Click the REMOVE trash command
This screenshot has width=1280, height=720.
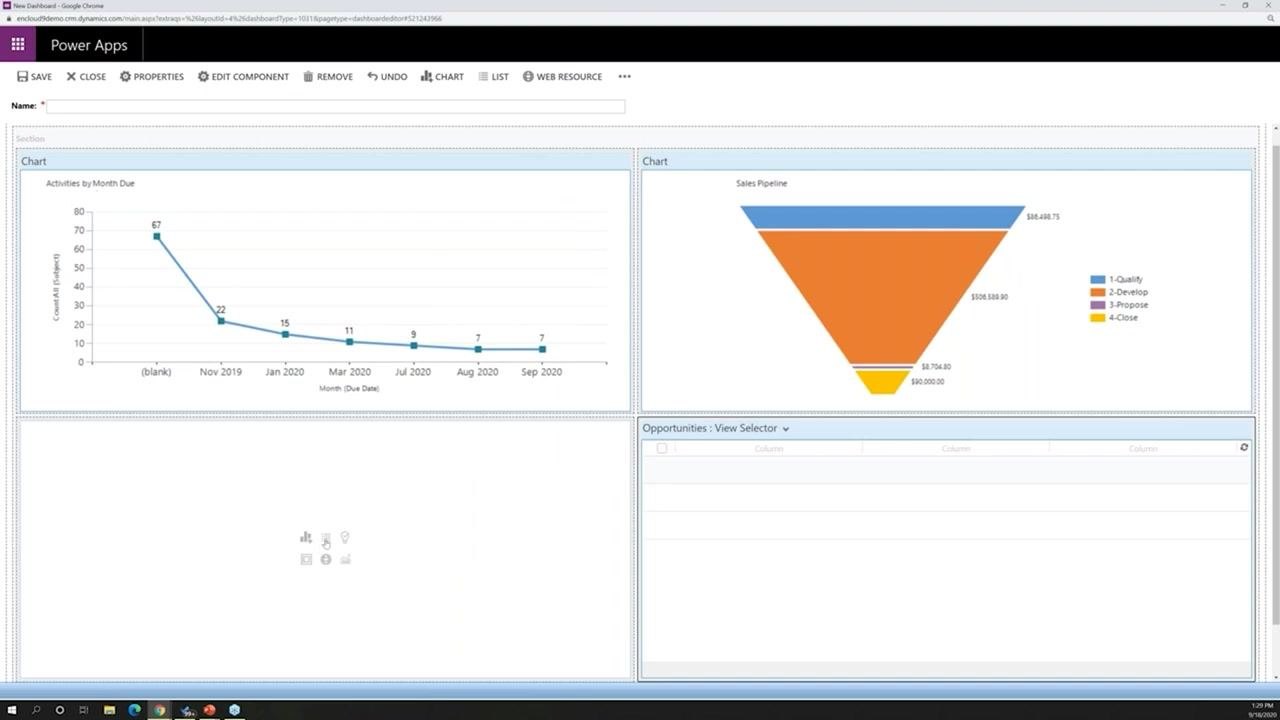(x=328, y=76)
